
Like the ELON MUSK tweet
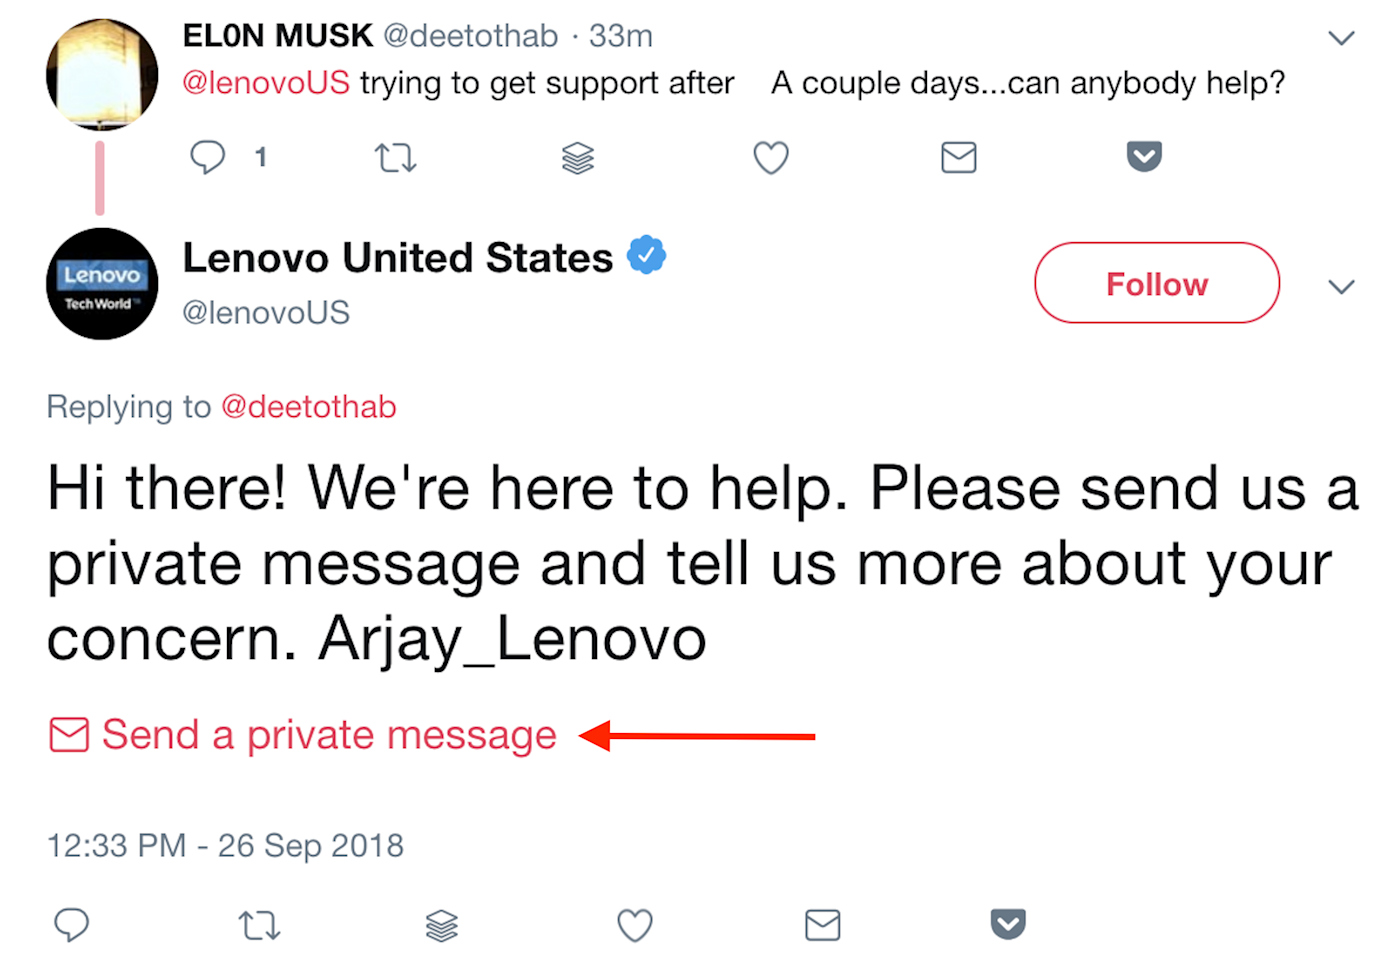(771, 157)
